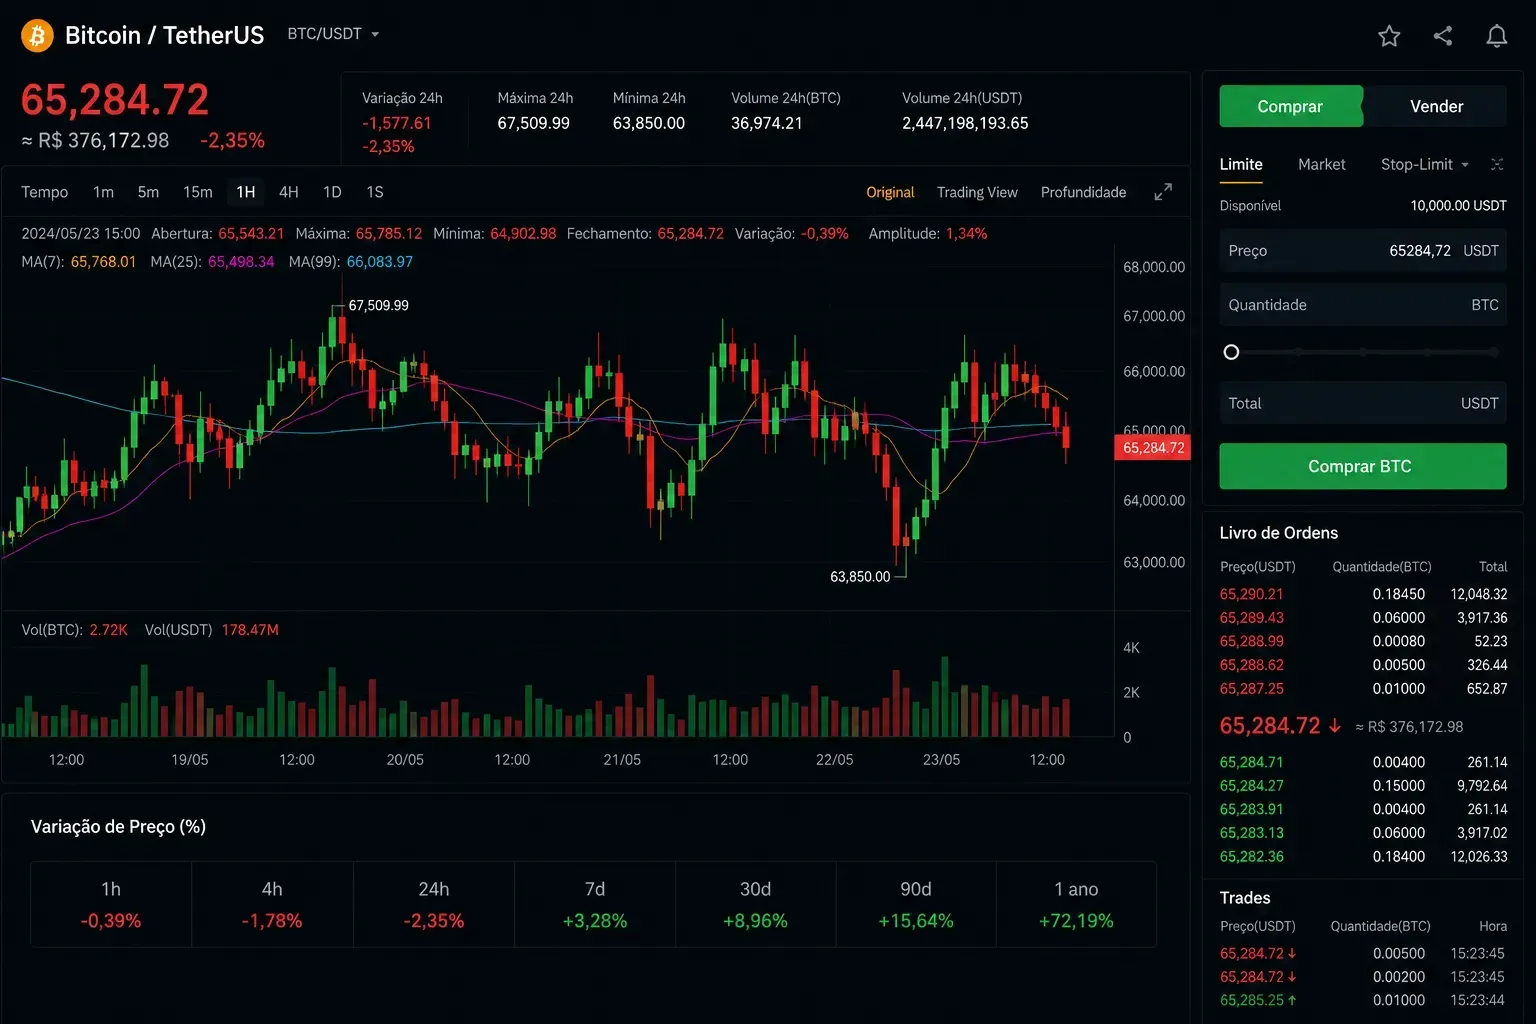Image resolution: width=1536 pixels, height=1024 pixels.
Task: Click the Quantidade input field
Action: (1362, 305)
